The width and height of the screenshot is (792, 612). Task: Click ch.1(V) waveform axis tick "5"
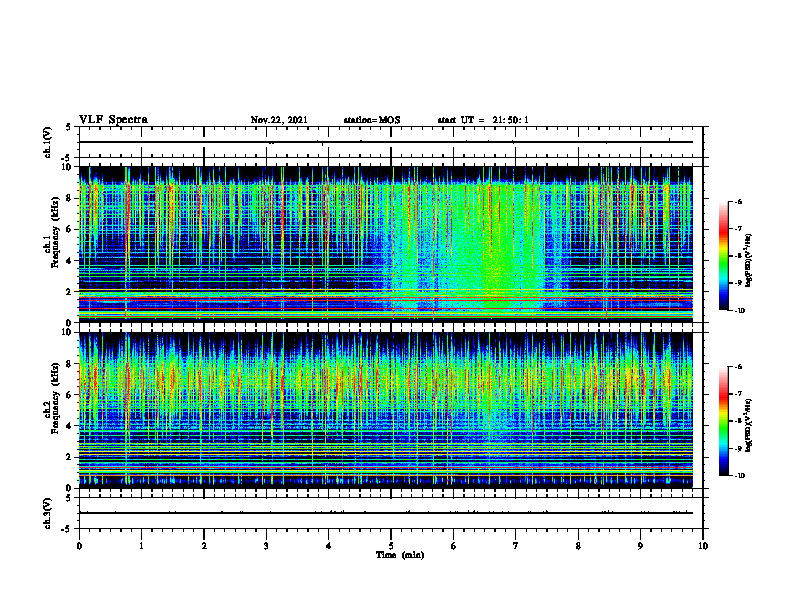(x=69, y=128)
